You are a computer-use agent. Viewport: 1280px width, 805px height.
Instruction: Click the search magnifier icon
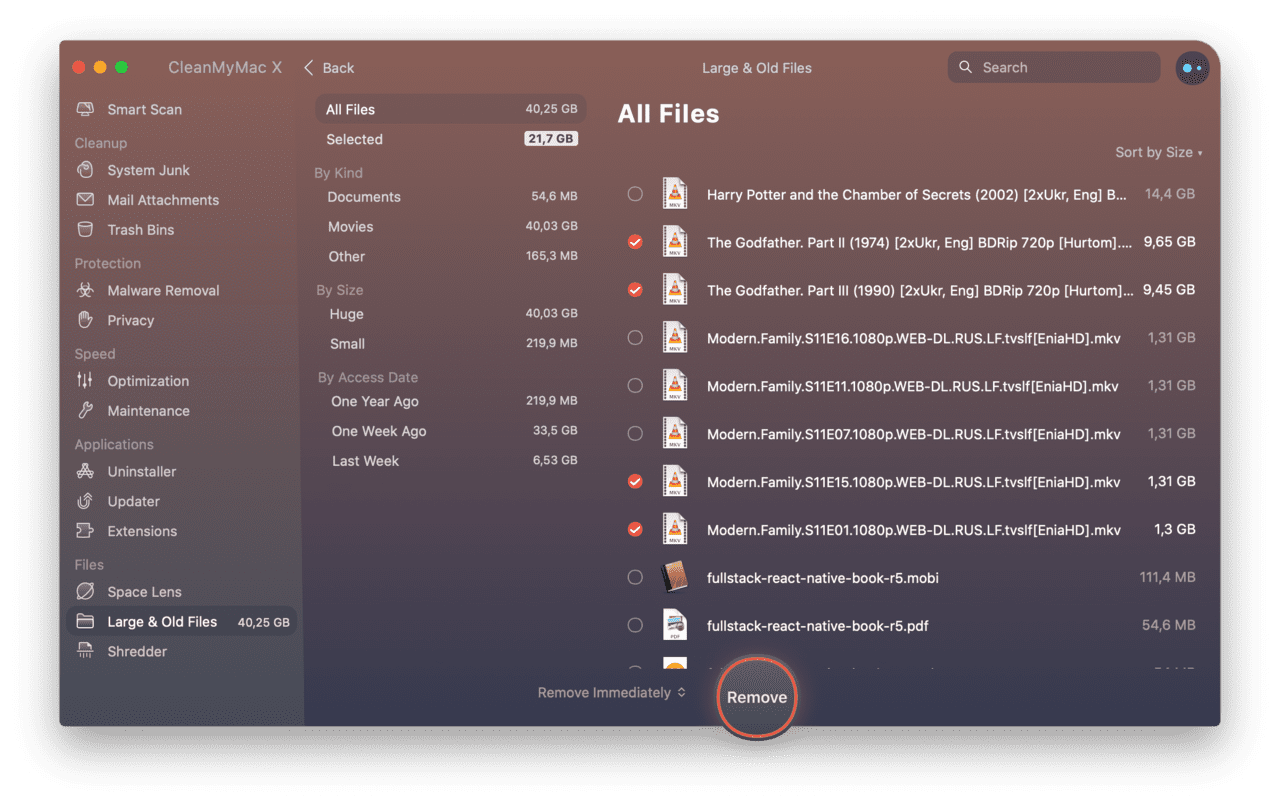965,67
